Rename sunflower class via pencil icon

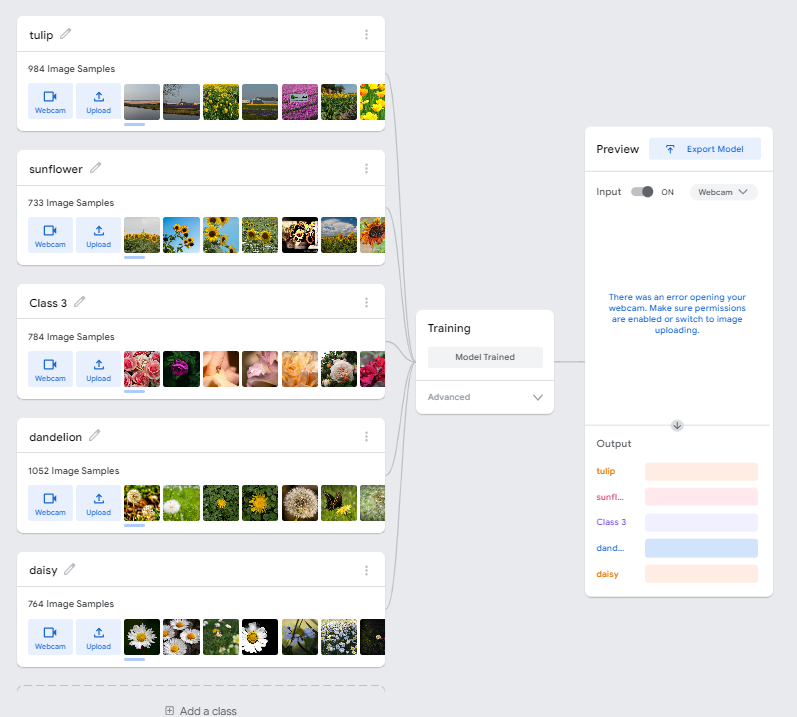[x=96, y=168]
